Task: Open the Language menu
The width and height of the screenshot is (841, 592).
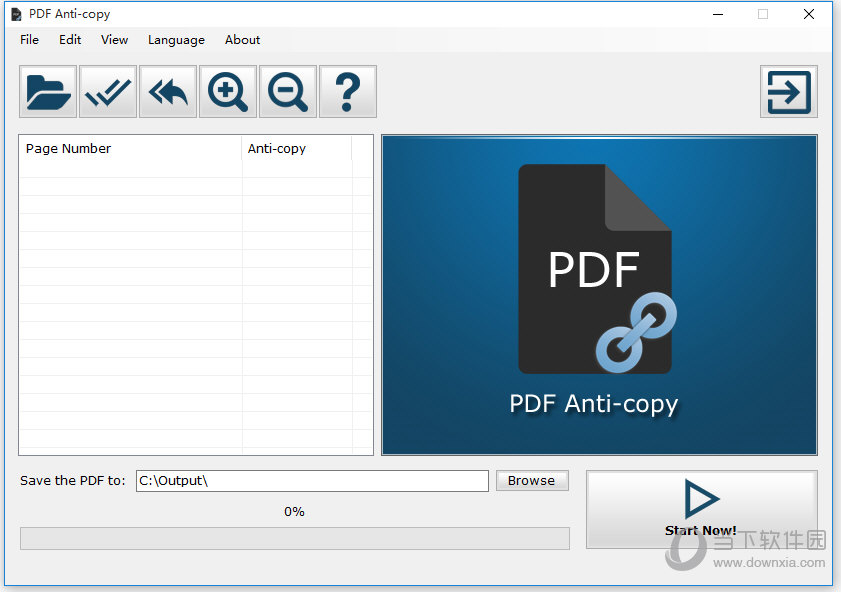Action: (176, 40)
